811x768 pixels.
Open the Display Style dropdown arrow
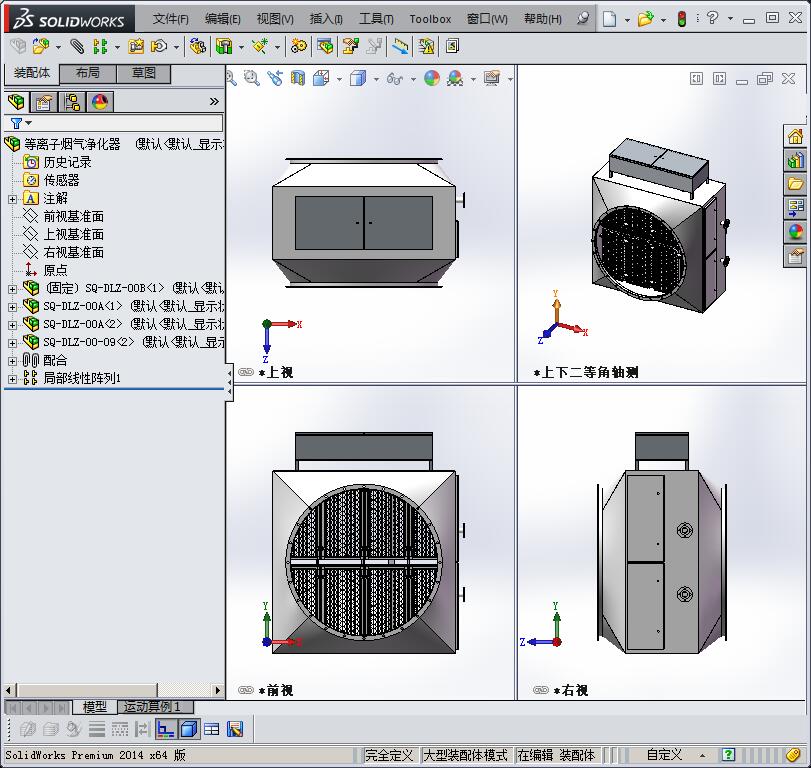377,78
